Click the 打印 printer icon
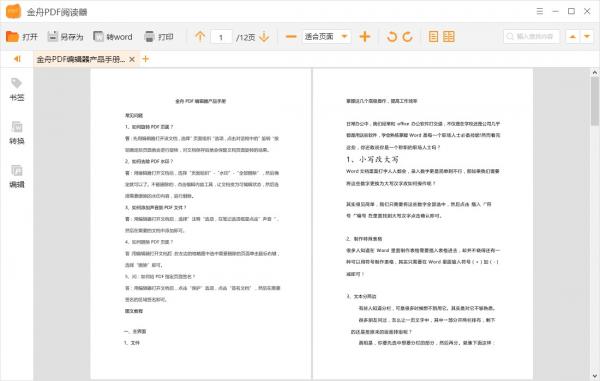 tap(149, 37)
